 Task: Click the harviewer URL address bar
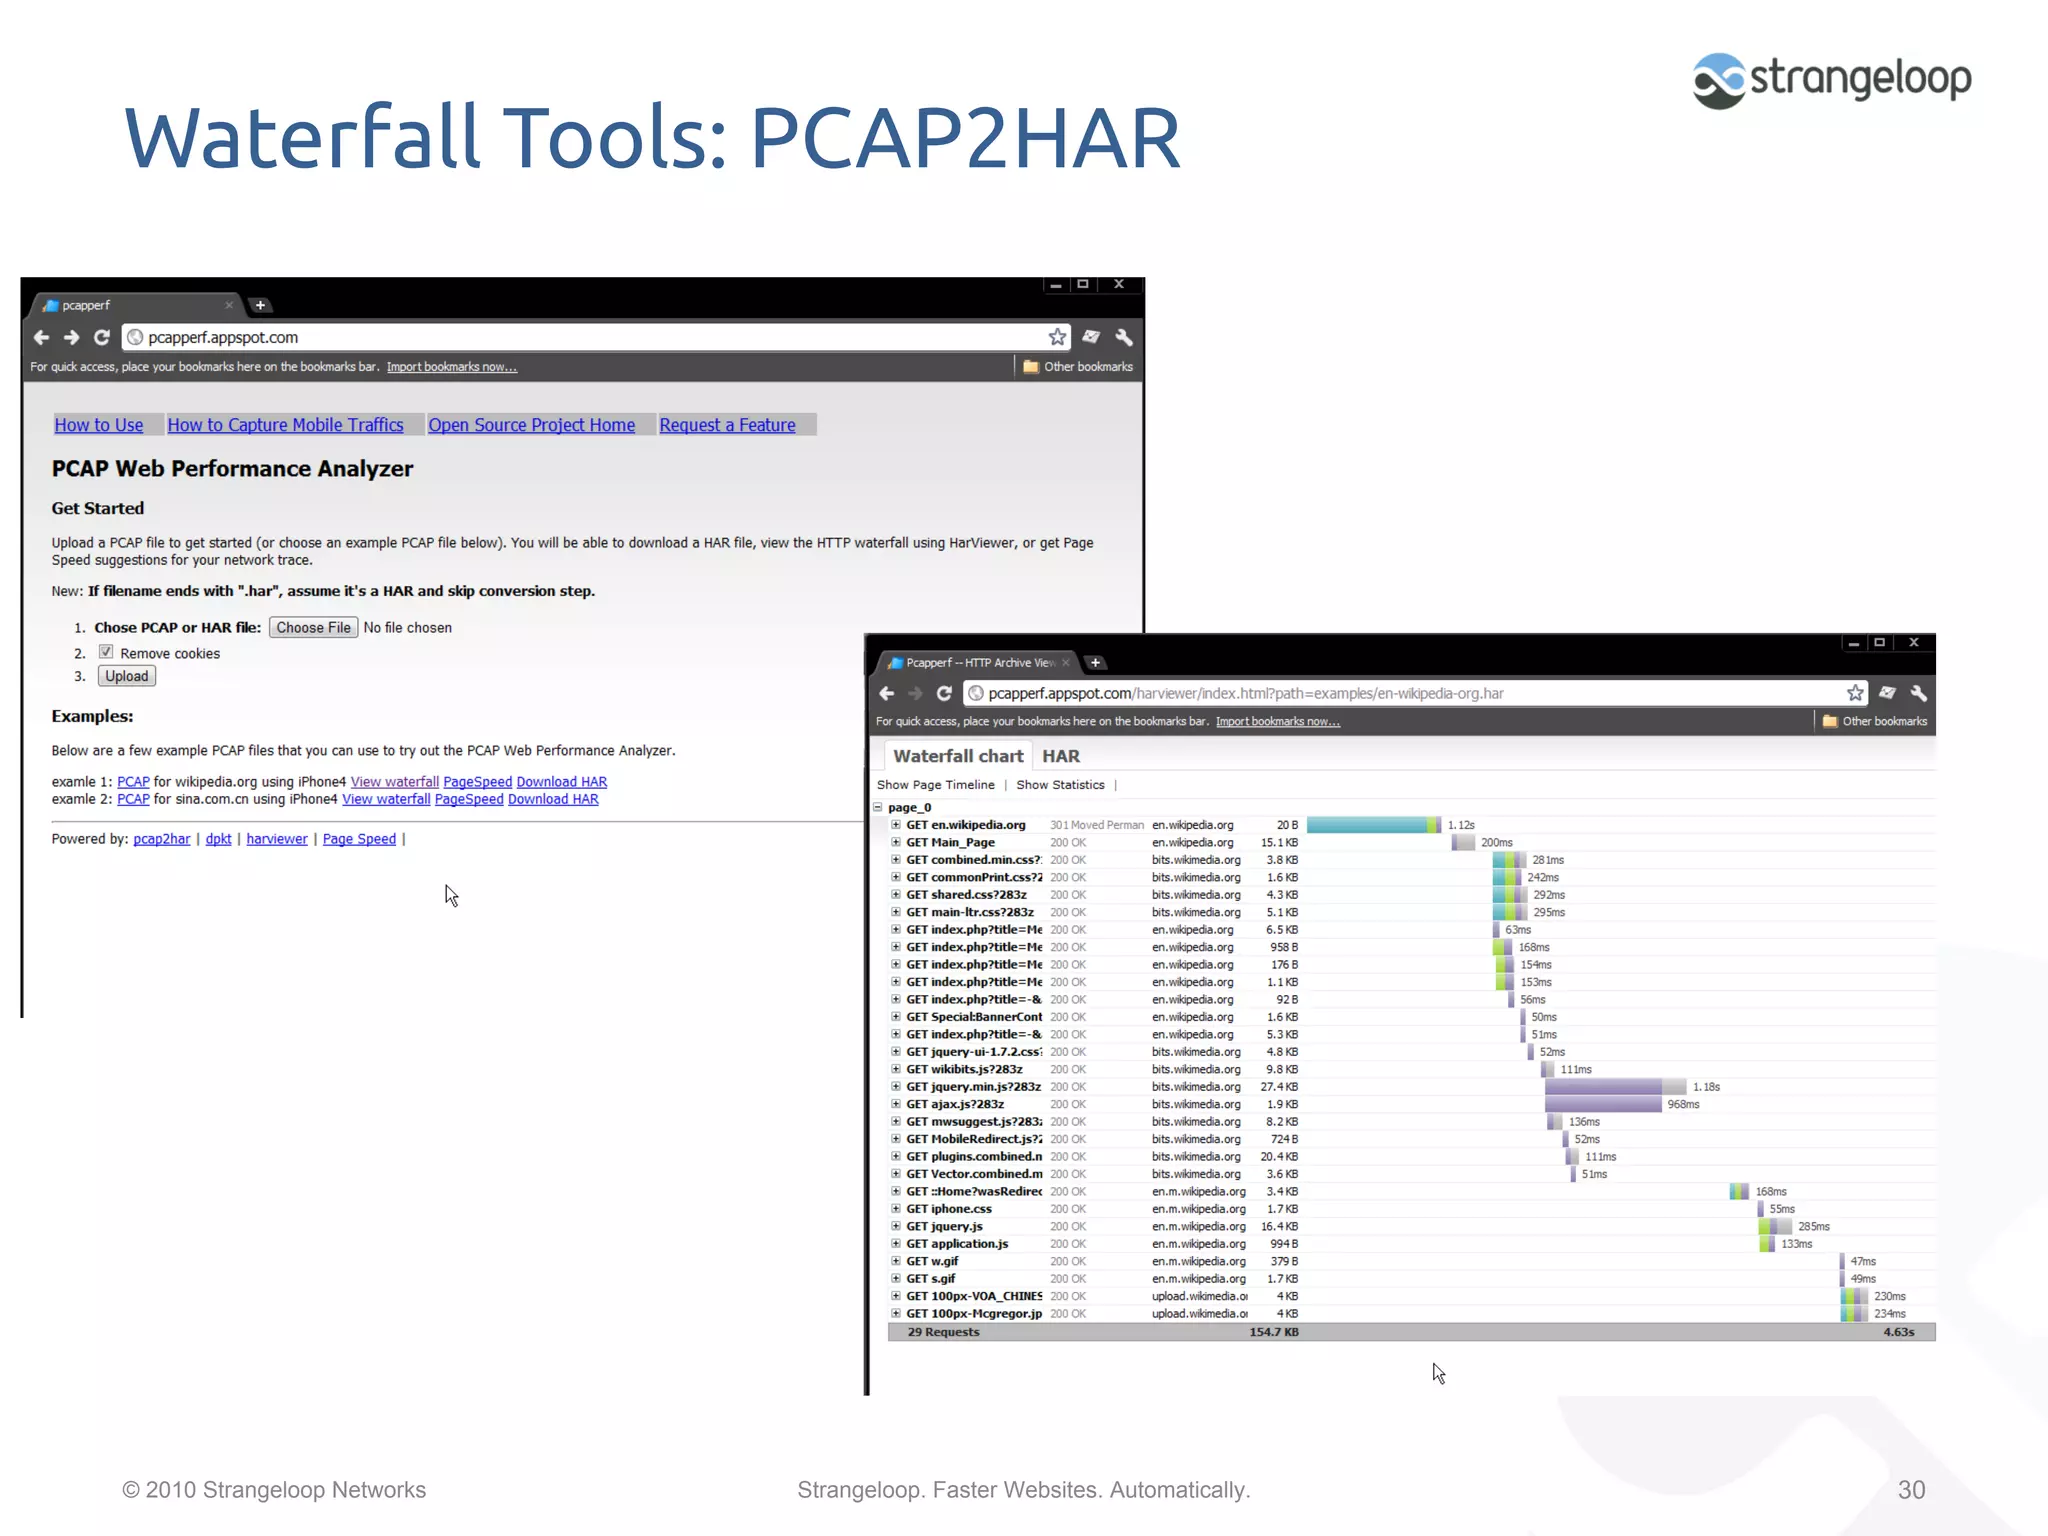point(1415,693)
